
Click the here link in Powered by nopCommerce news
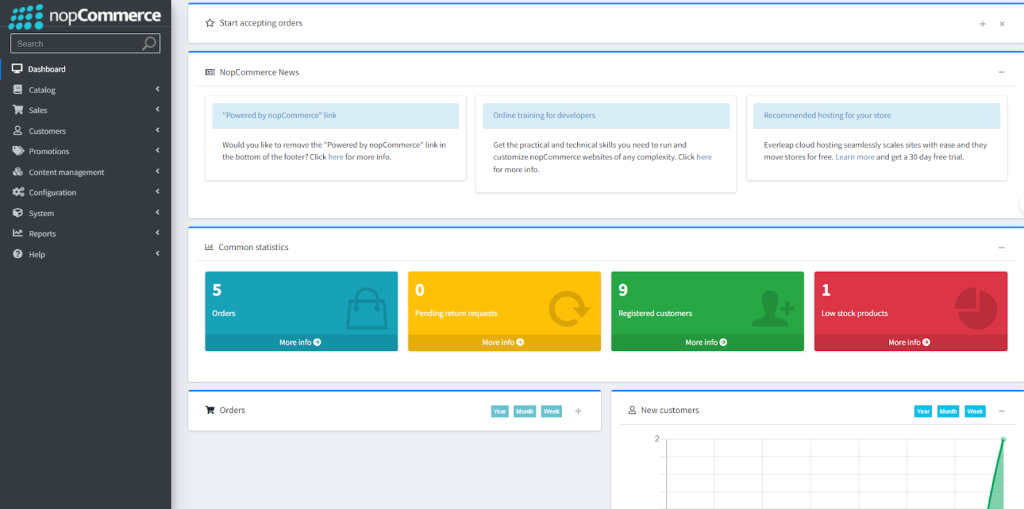[x=336, y=157]
